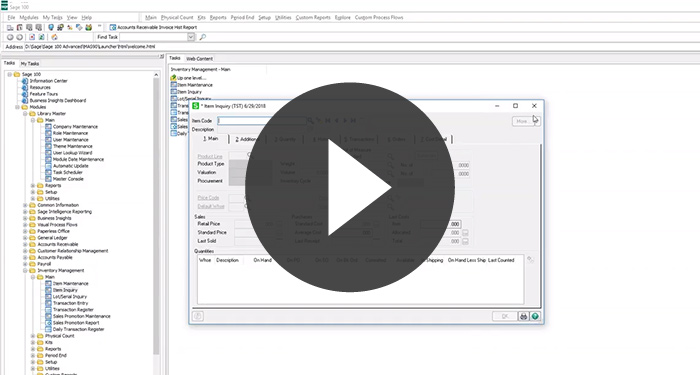Play the video with the large play button
This screenshot has height=375, width=700.
point(350,187)
